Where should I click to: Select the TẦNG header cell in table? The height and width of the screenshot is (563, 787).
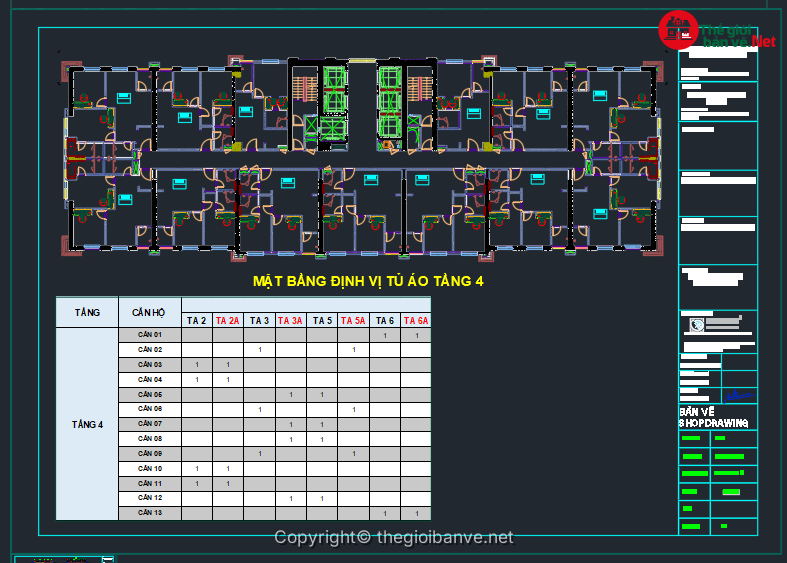click(x=87, y=312)
